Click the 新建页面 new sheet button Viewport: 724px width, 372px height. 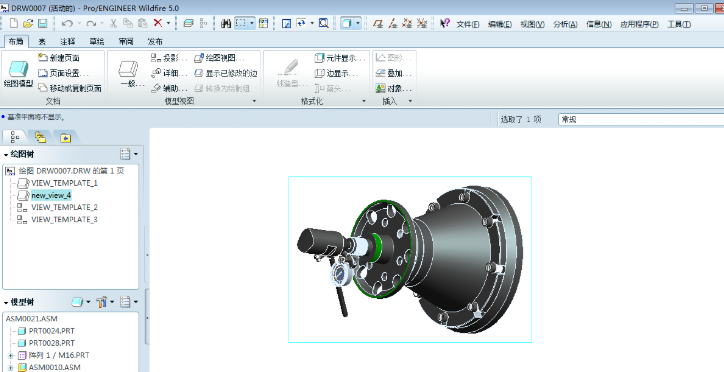coord(59,58)
